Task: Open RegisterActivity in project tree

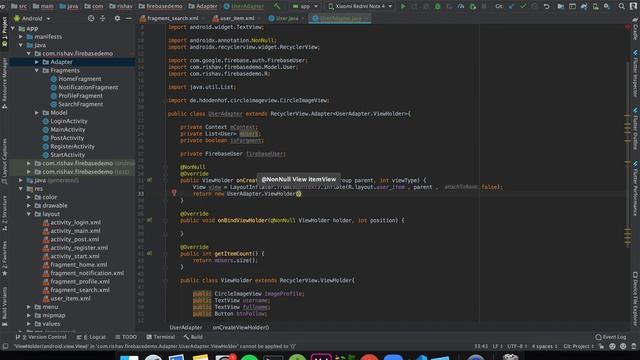Action: click(69, 147)
